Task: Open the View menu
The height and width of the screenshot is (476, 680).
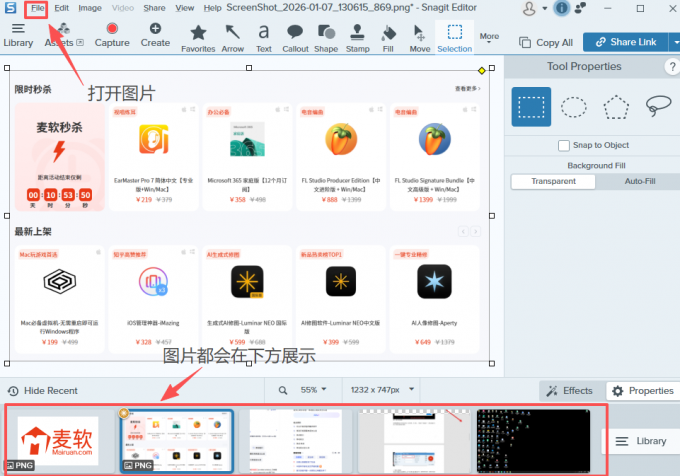Action: click(184, 8)
